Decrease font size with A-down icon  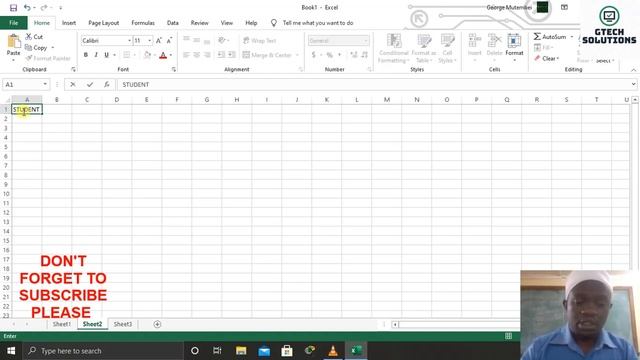click(169, 40)
